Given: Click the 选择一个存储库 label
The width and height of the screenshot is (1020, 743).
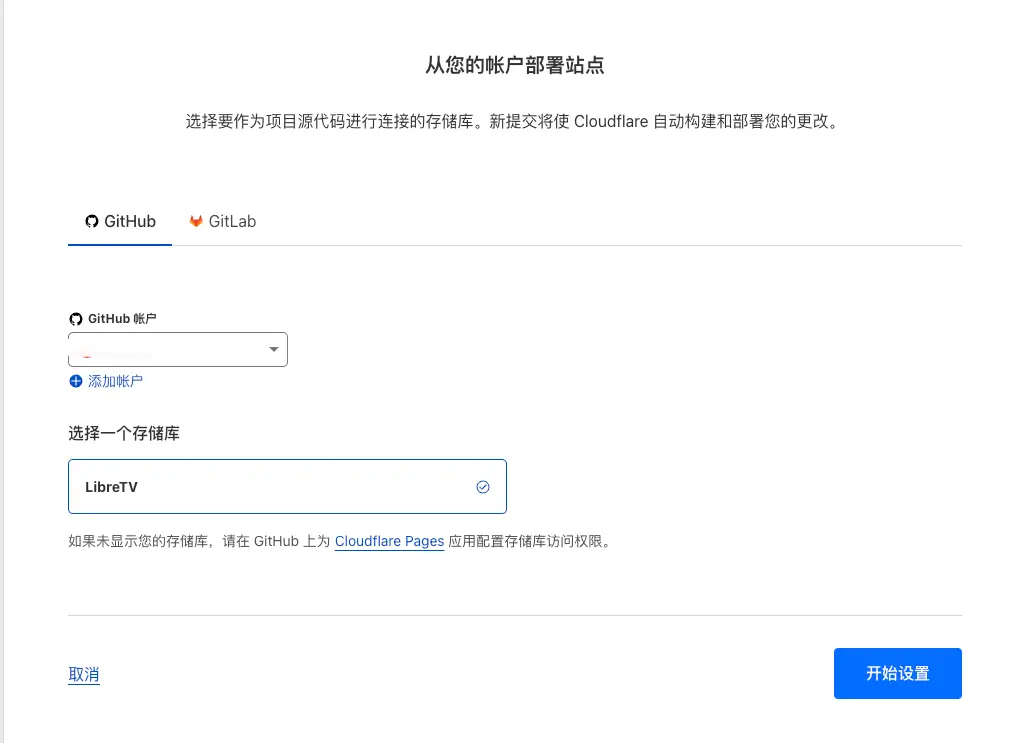Looking at the screenshot, I should pos(124,433).
